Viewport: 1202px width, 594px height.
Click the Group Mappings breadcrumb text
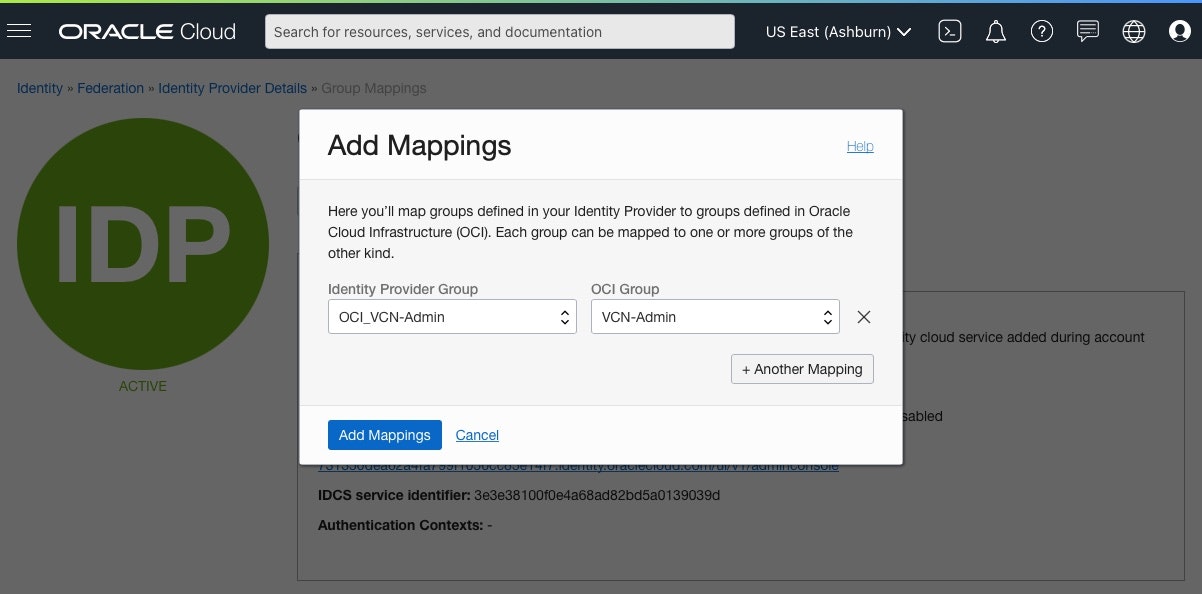pos(374,88)
